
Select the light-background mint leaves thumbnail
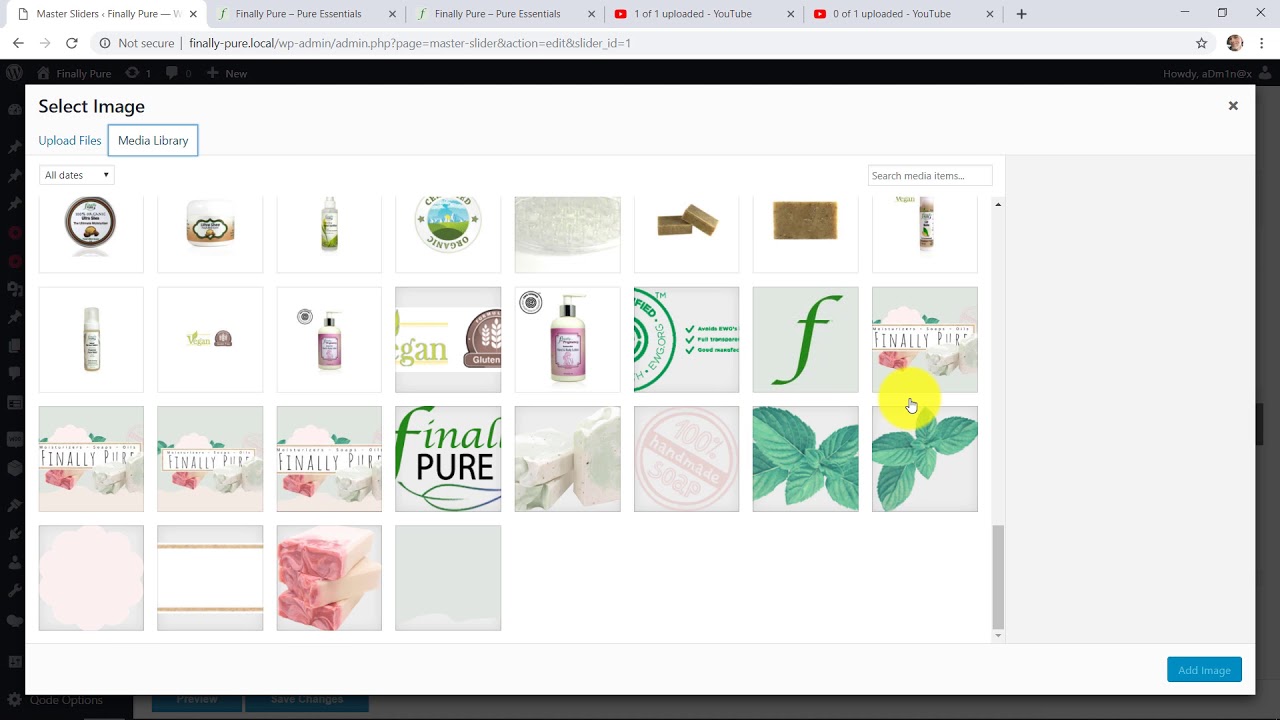point(805,459)
